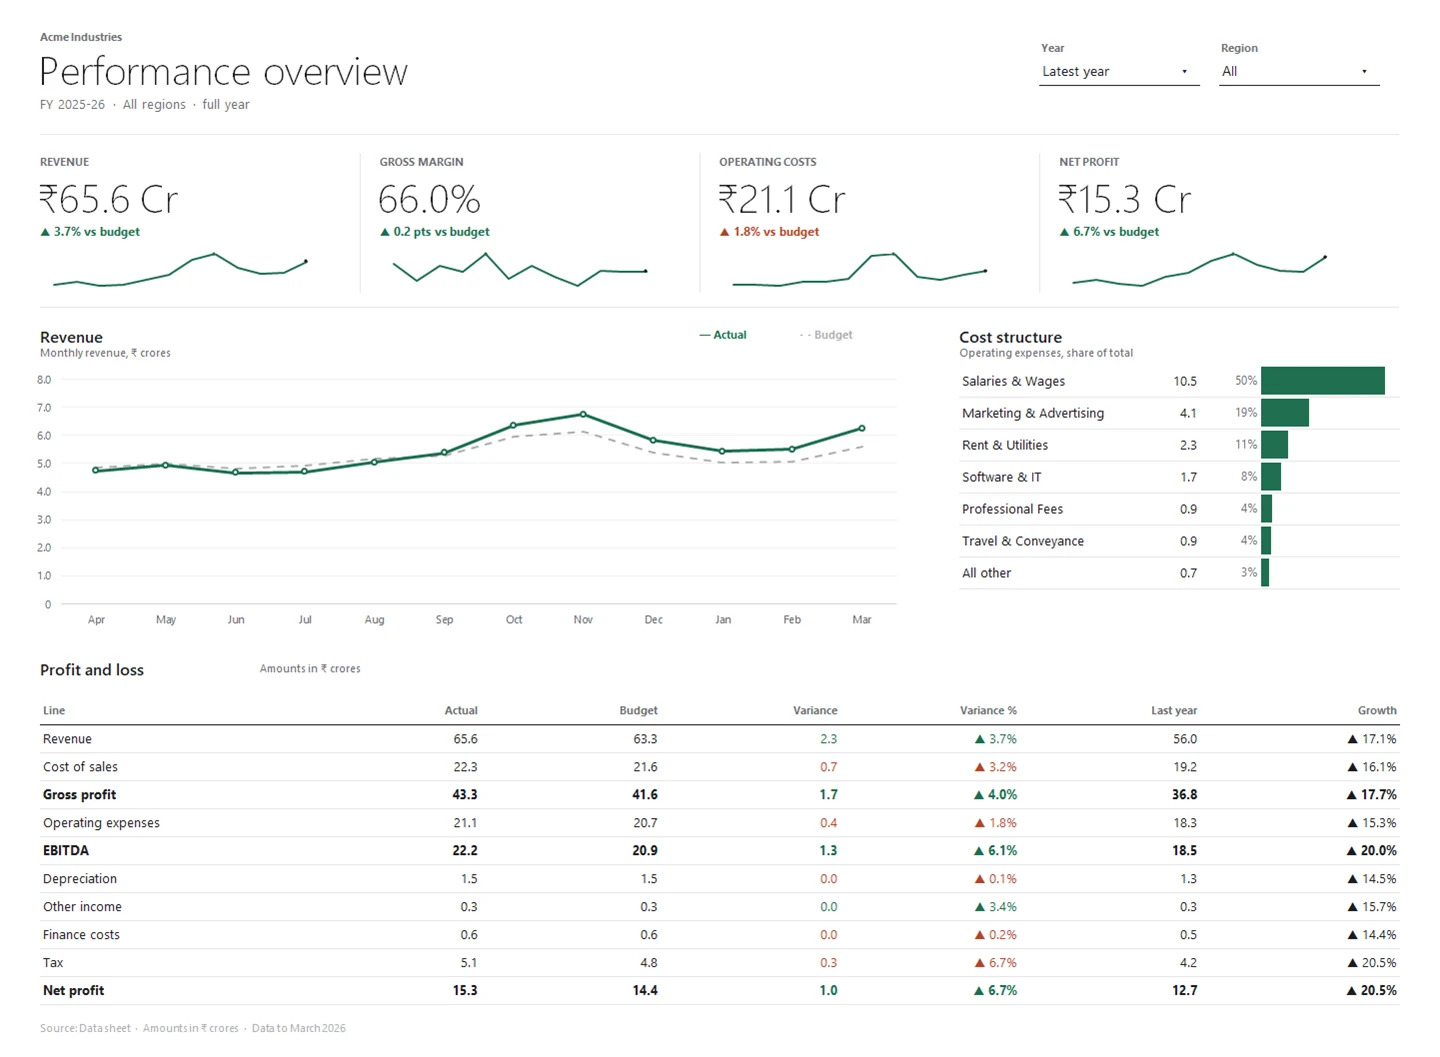Click the 'Performance overview' page title

tap(224, 72)
